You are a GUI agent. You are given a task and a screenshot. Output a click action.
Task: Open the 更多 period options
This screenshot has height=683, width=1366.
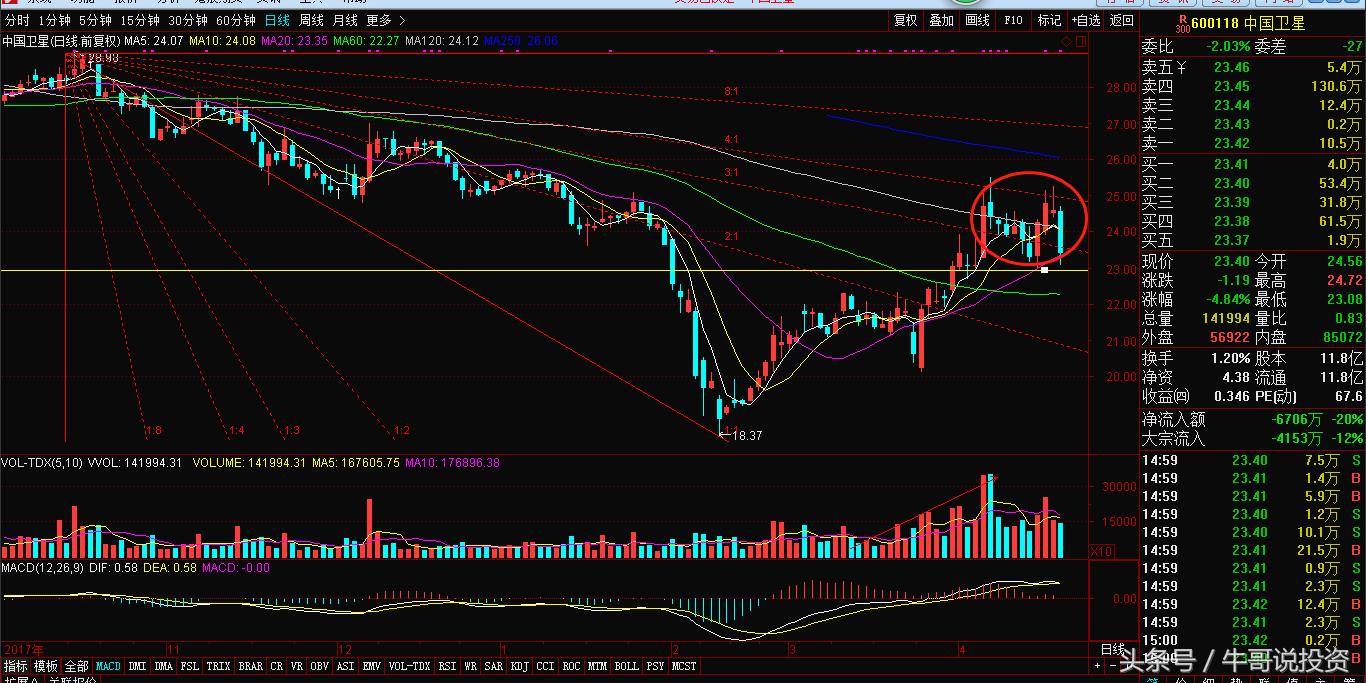click(x=378, y=21)
